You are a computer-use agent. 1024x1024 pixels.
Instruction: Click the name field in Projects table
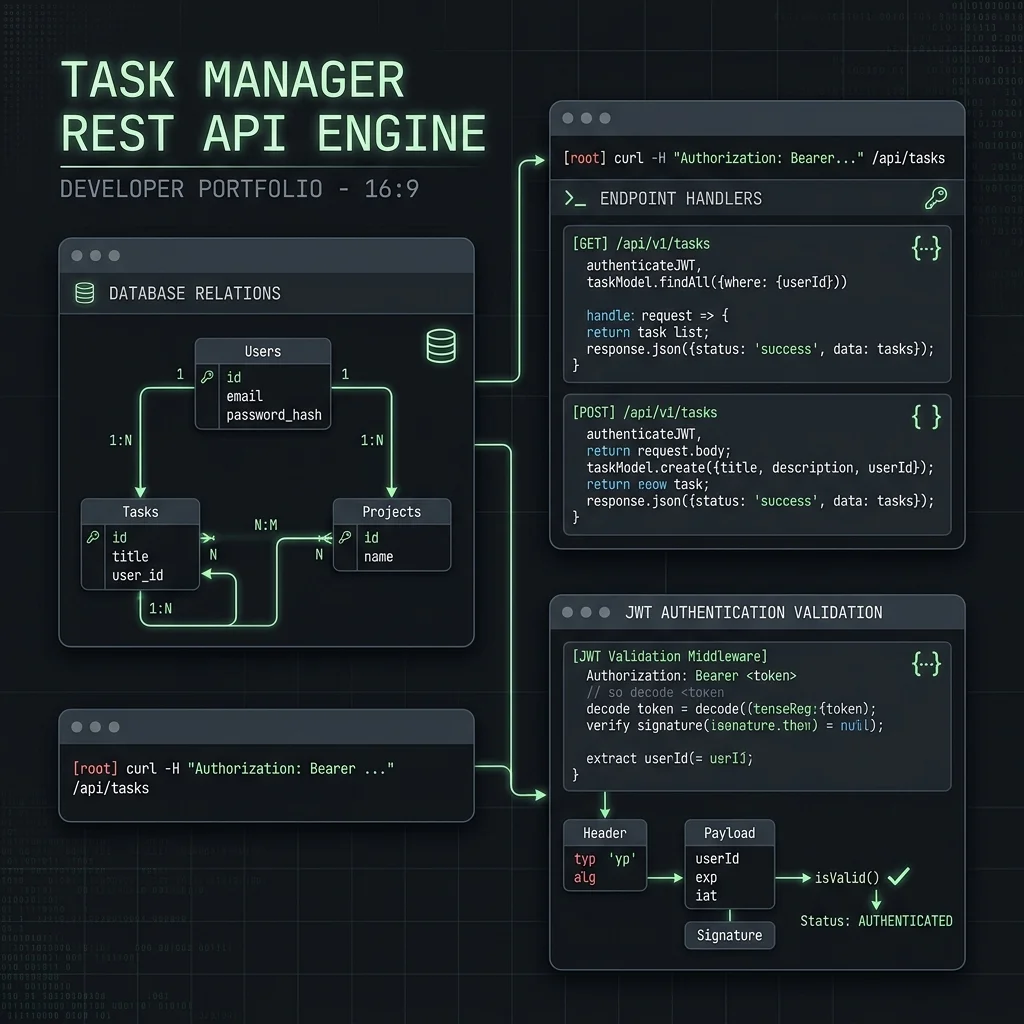378,556
